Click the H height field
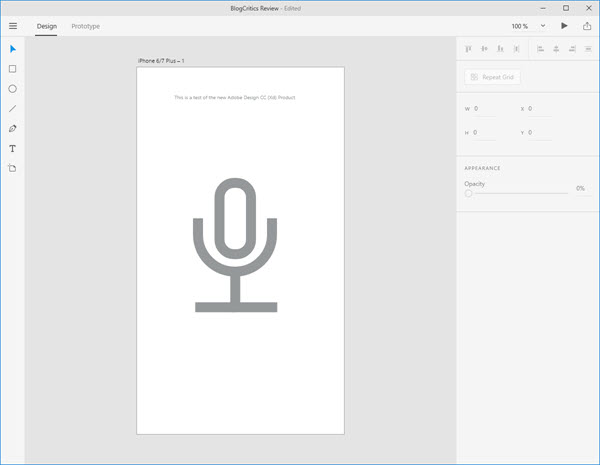600x465 pixels. [484, 132]
